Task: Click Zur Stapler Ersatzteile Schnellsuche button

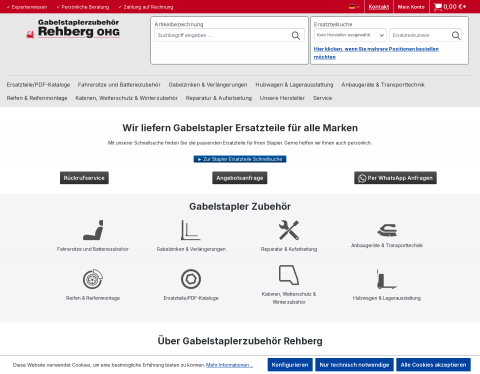Action: pos(240,159)
